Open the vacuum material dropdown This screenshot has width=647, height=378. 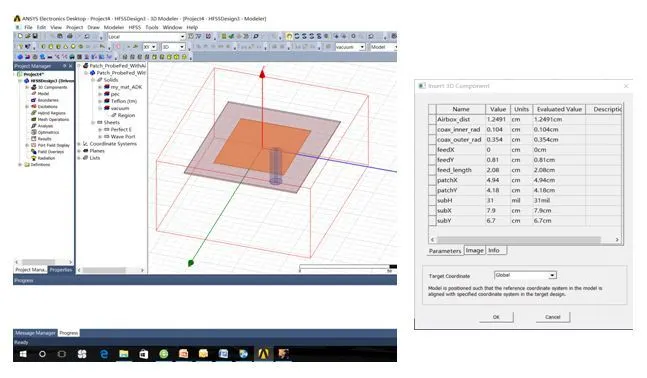pyautogui.click(x=362, y=47)
